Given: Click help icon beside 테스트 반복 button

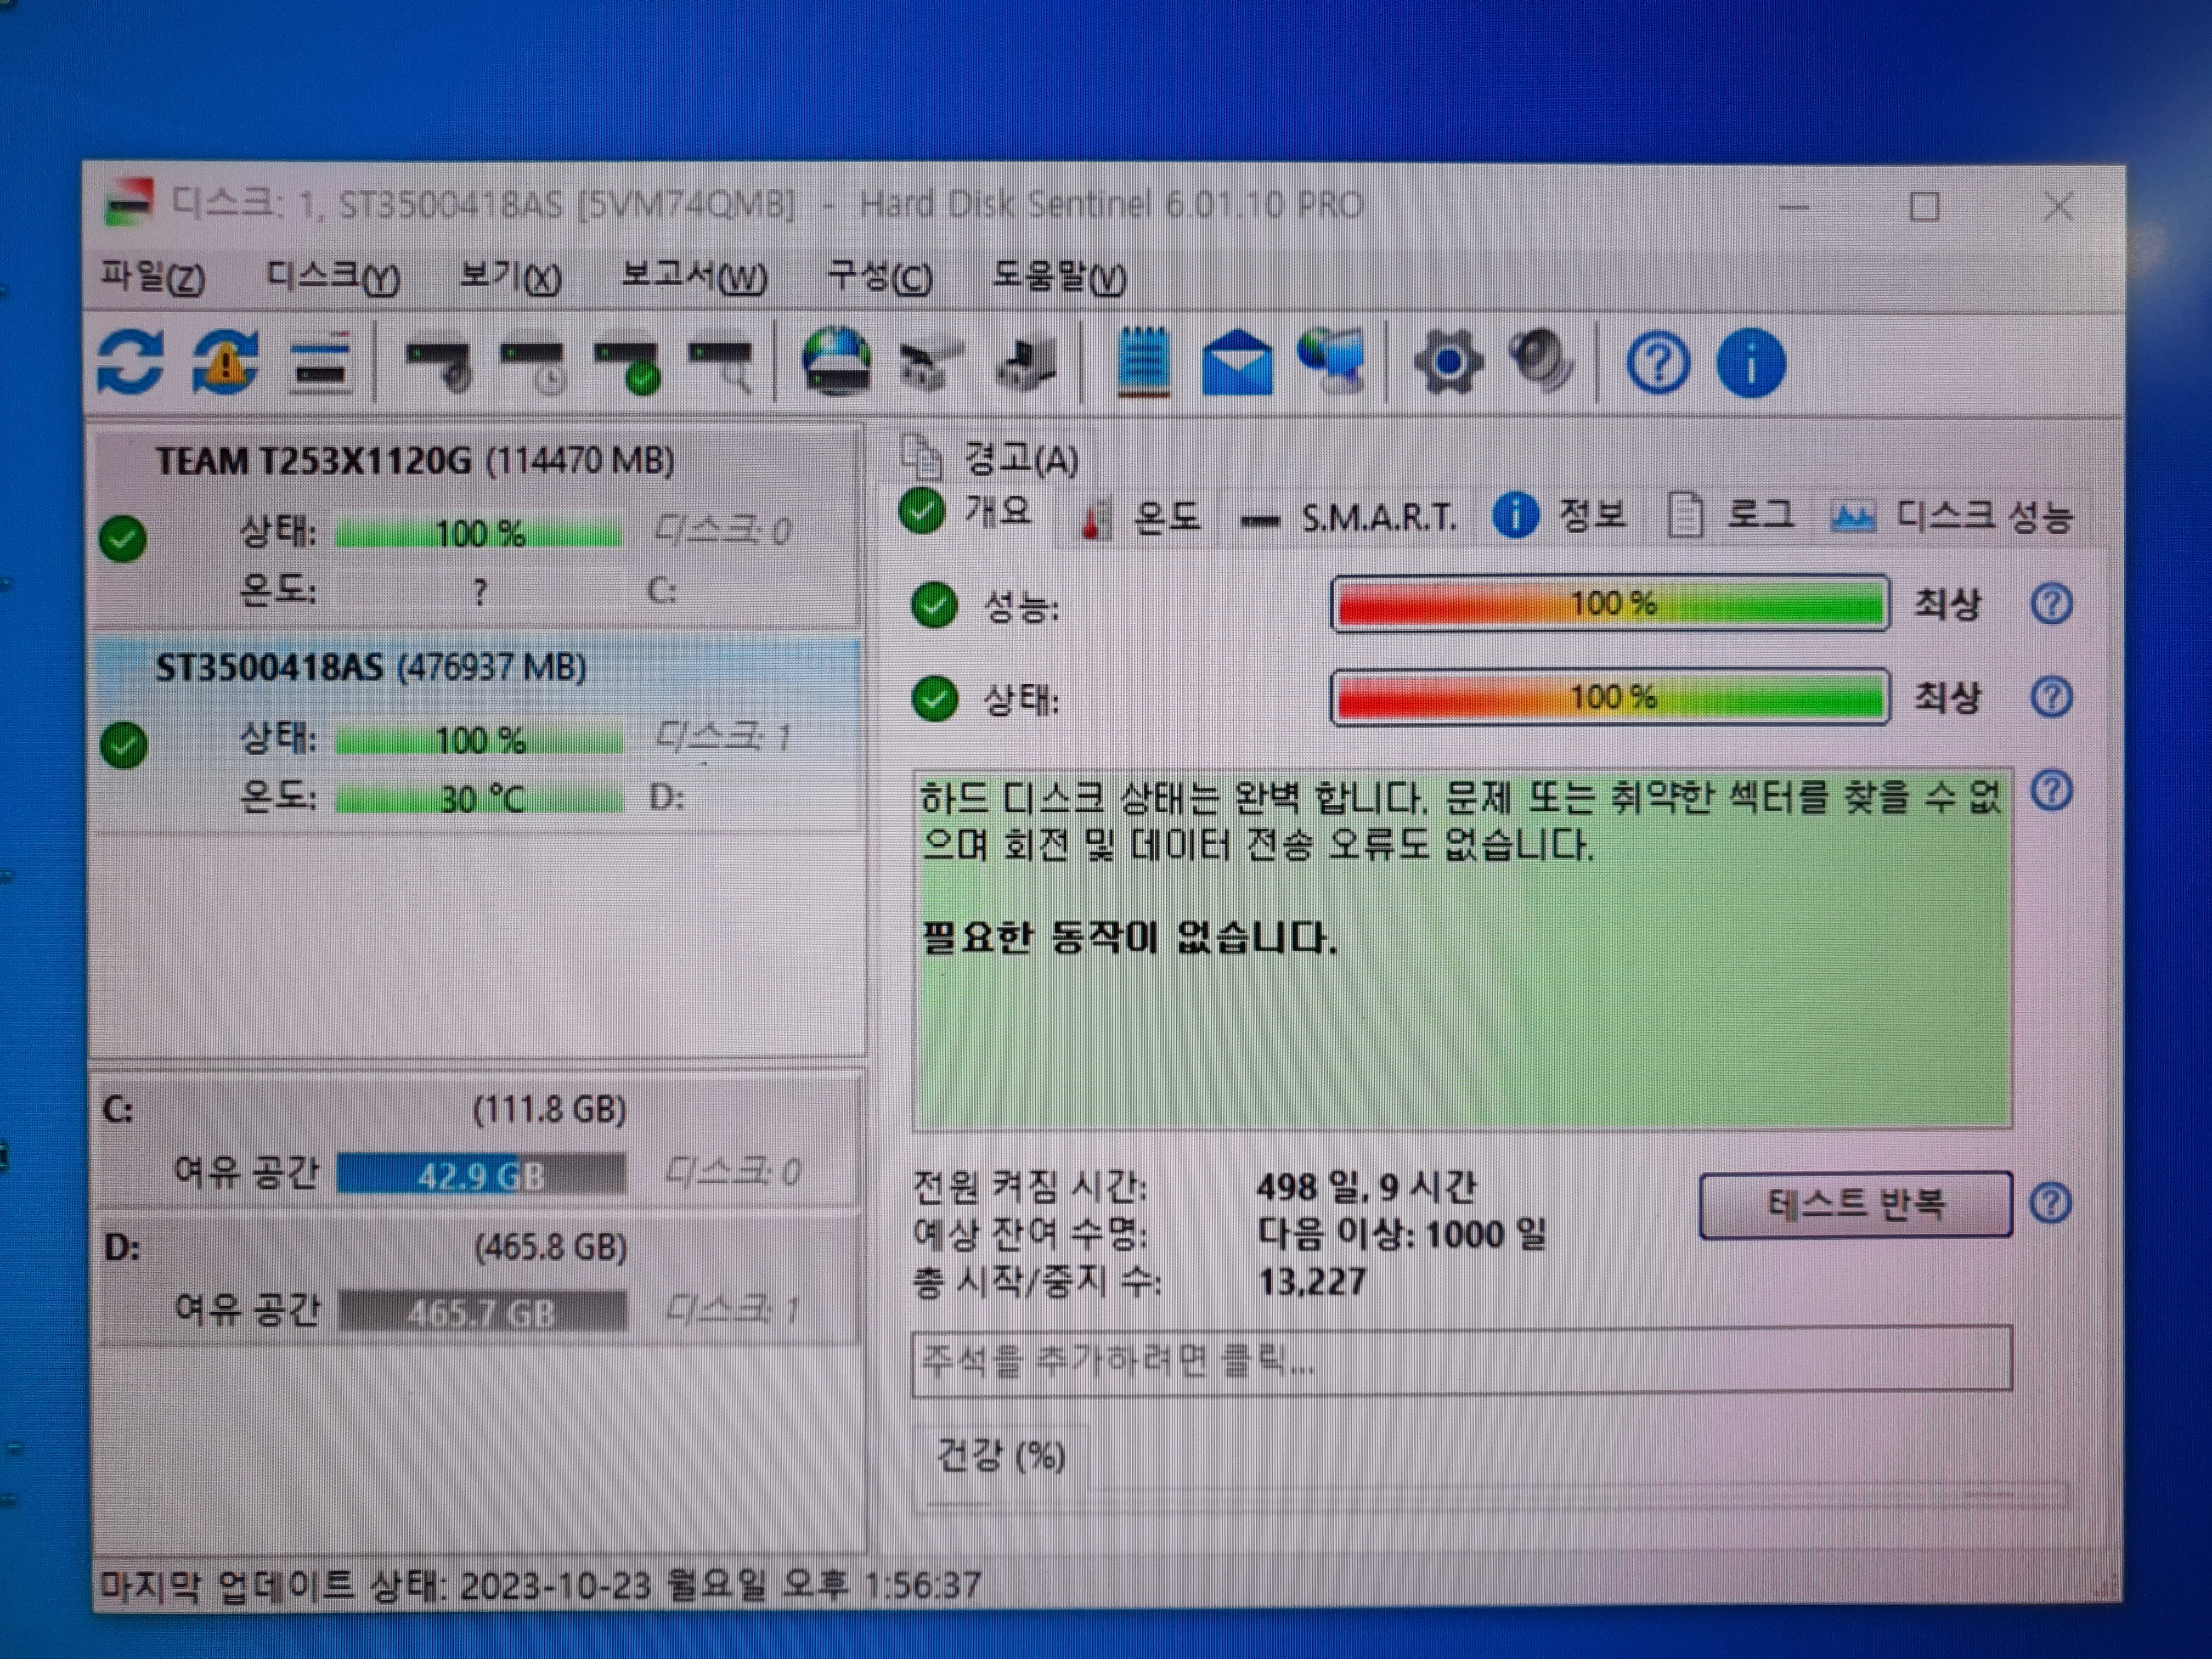Looking at the screenshot, I should [x=2051, y=1203].
